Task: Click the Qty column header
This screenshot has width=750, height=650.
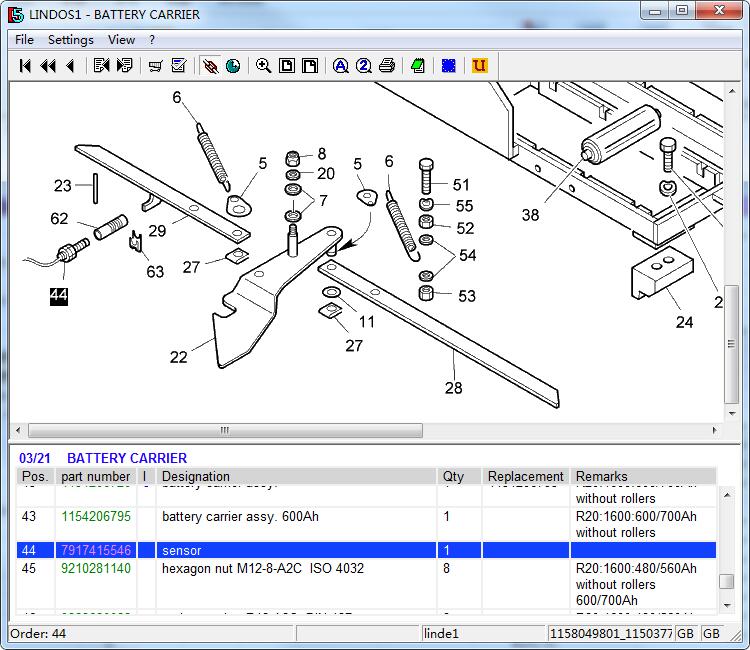Action: pyautogui.click(x=459, y=476)
